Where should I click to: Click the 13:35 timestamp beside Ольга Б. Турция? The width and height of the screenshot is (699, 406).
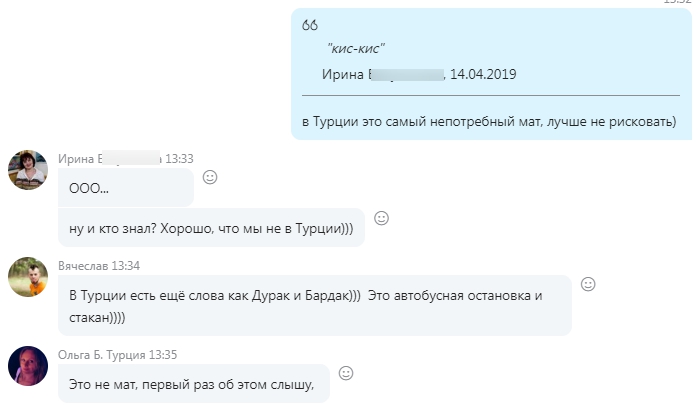(x=164, y=354)
